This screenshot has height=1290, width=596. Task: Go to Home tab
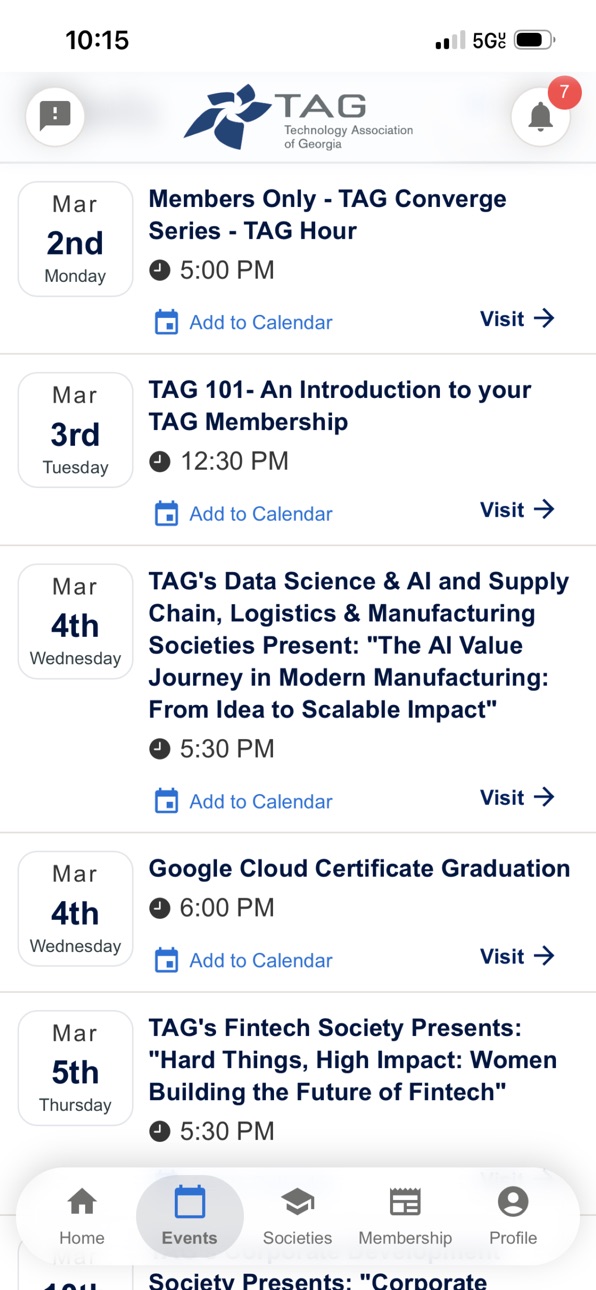[82, 1216]
